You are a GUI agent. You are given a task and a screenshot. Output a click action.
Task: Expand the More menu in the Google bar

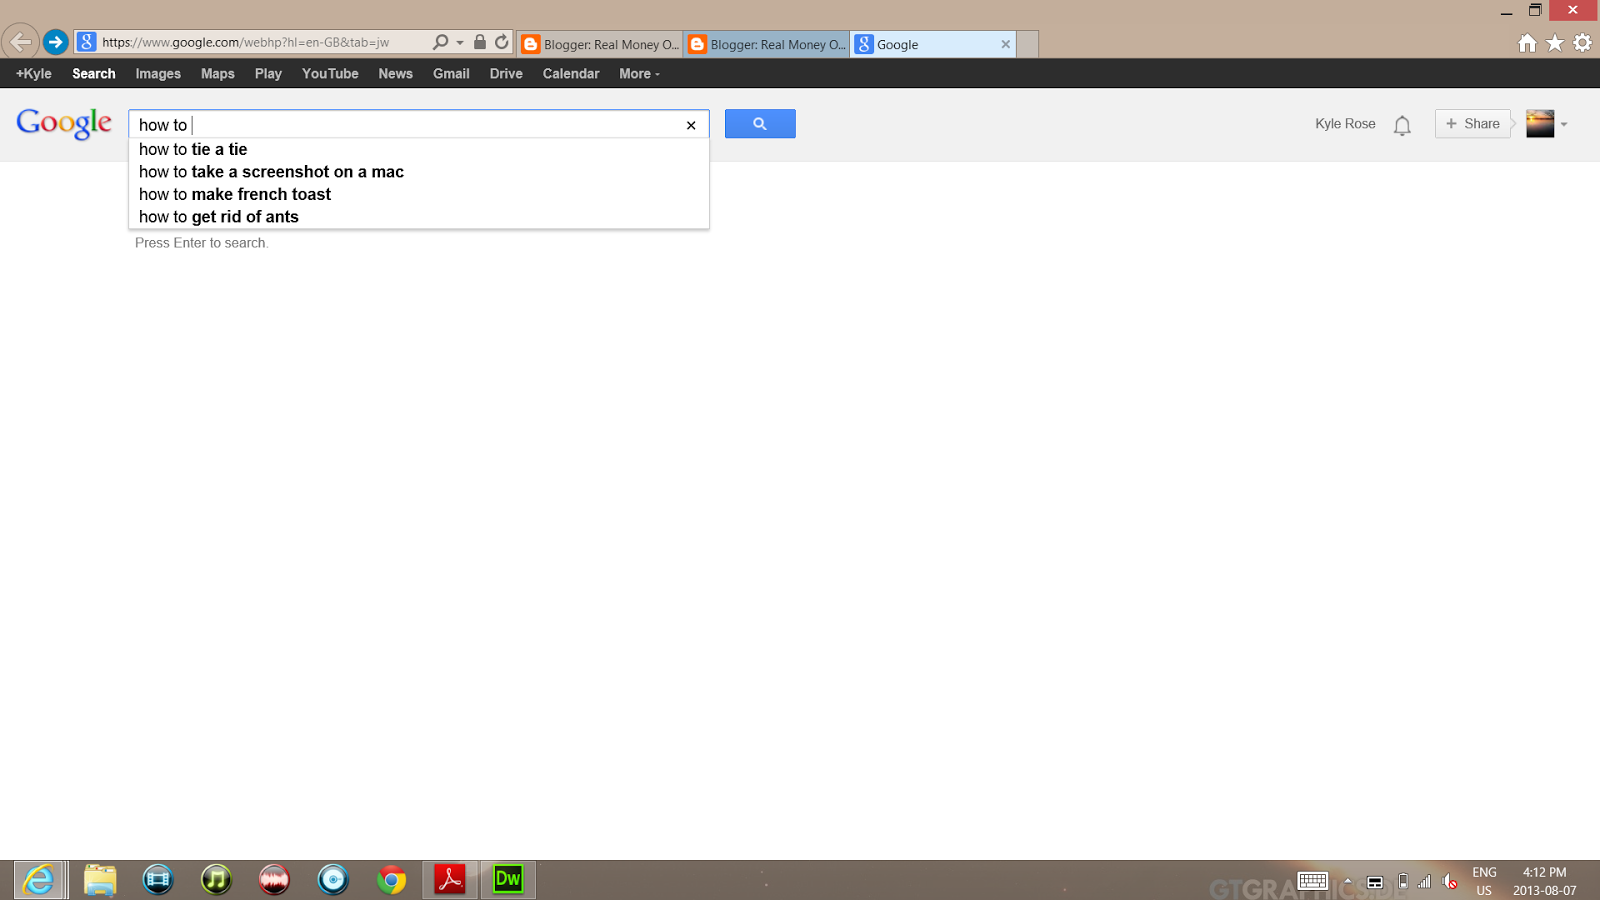[639, 73]
